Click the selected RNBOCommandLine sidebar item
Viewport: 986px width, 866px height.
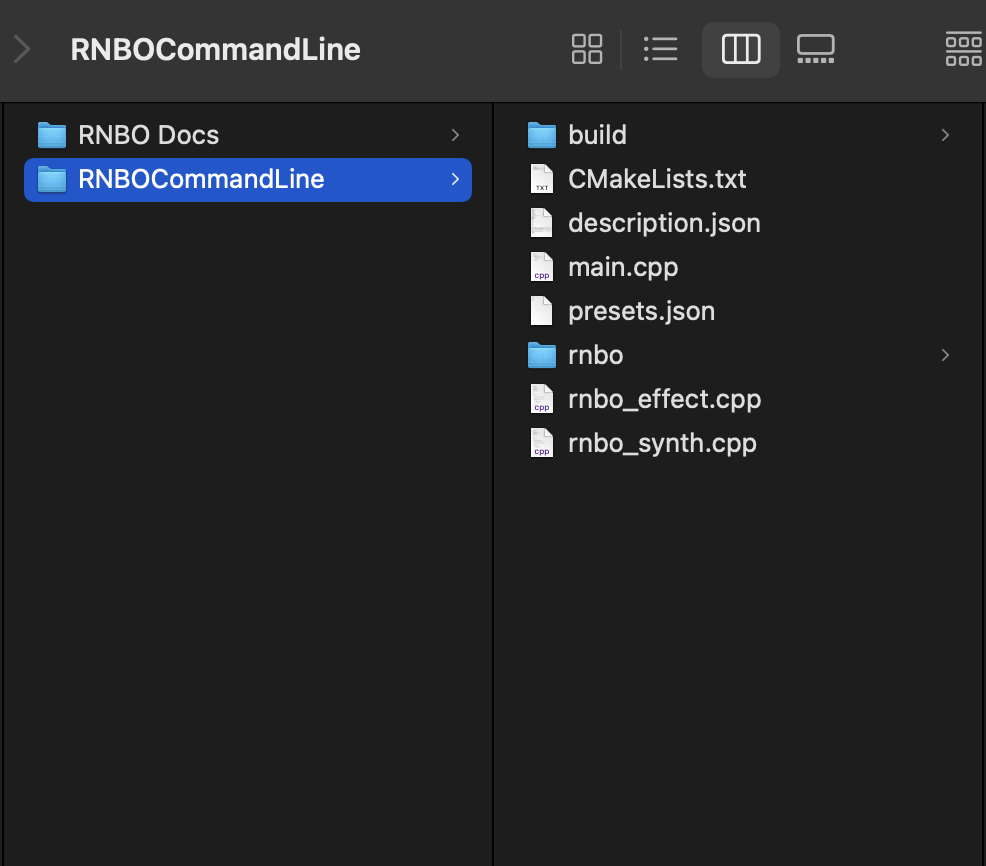point(200,180)
